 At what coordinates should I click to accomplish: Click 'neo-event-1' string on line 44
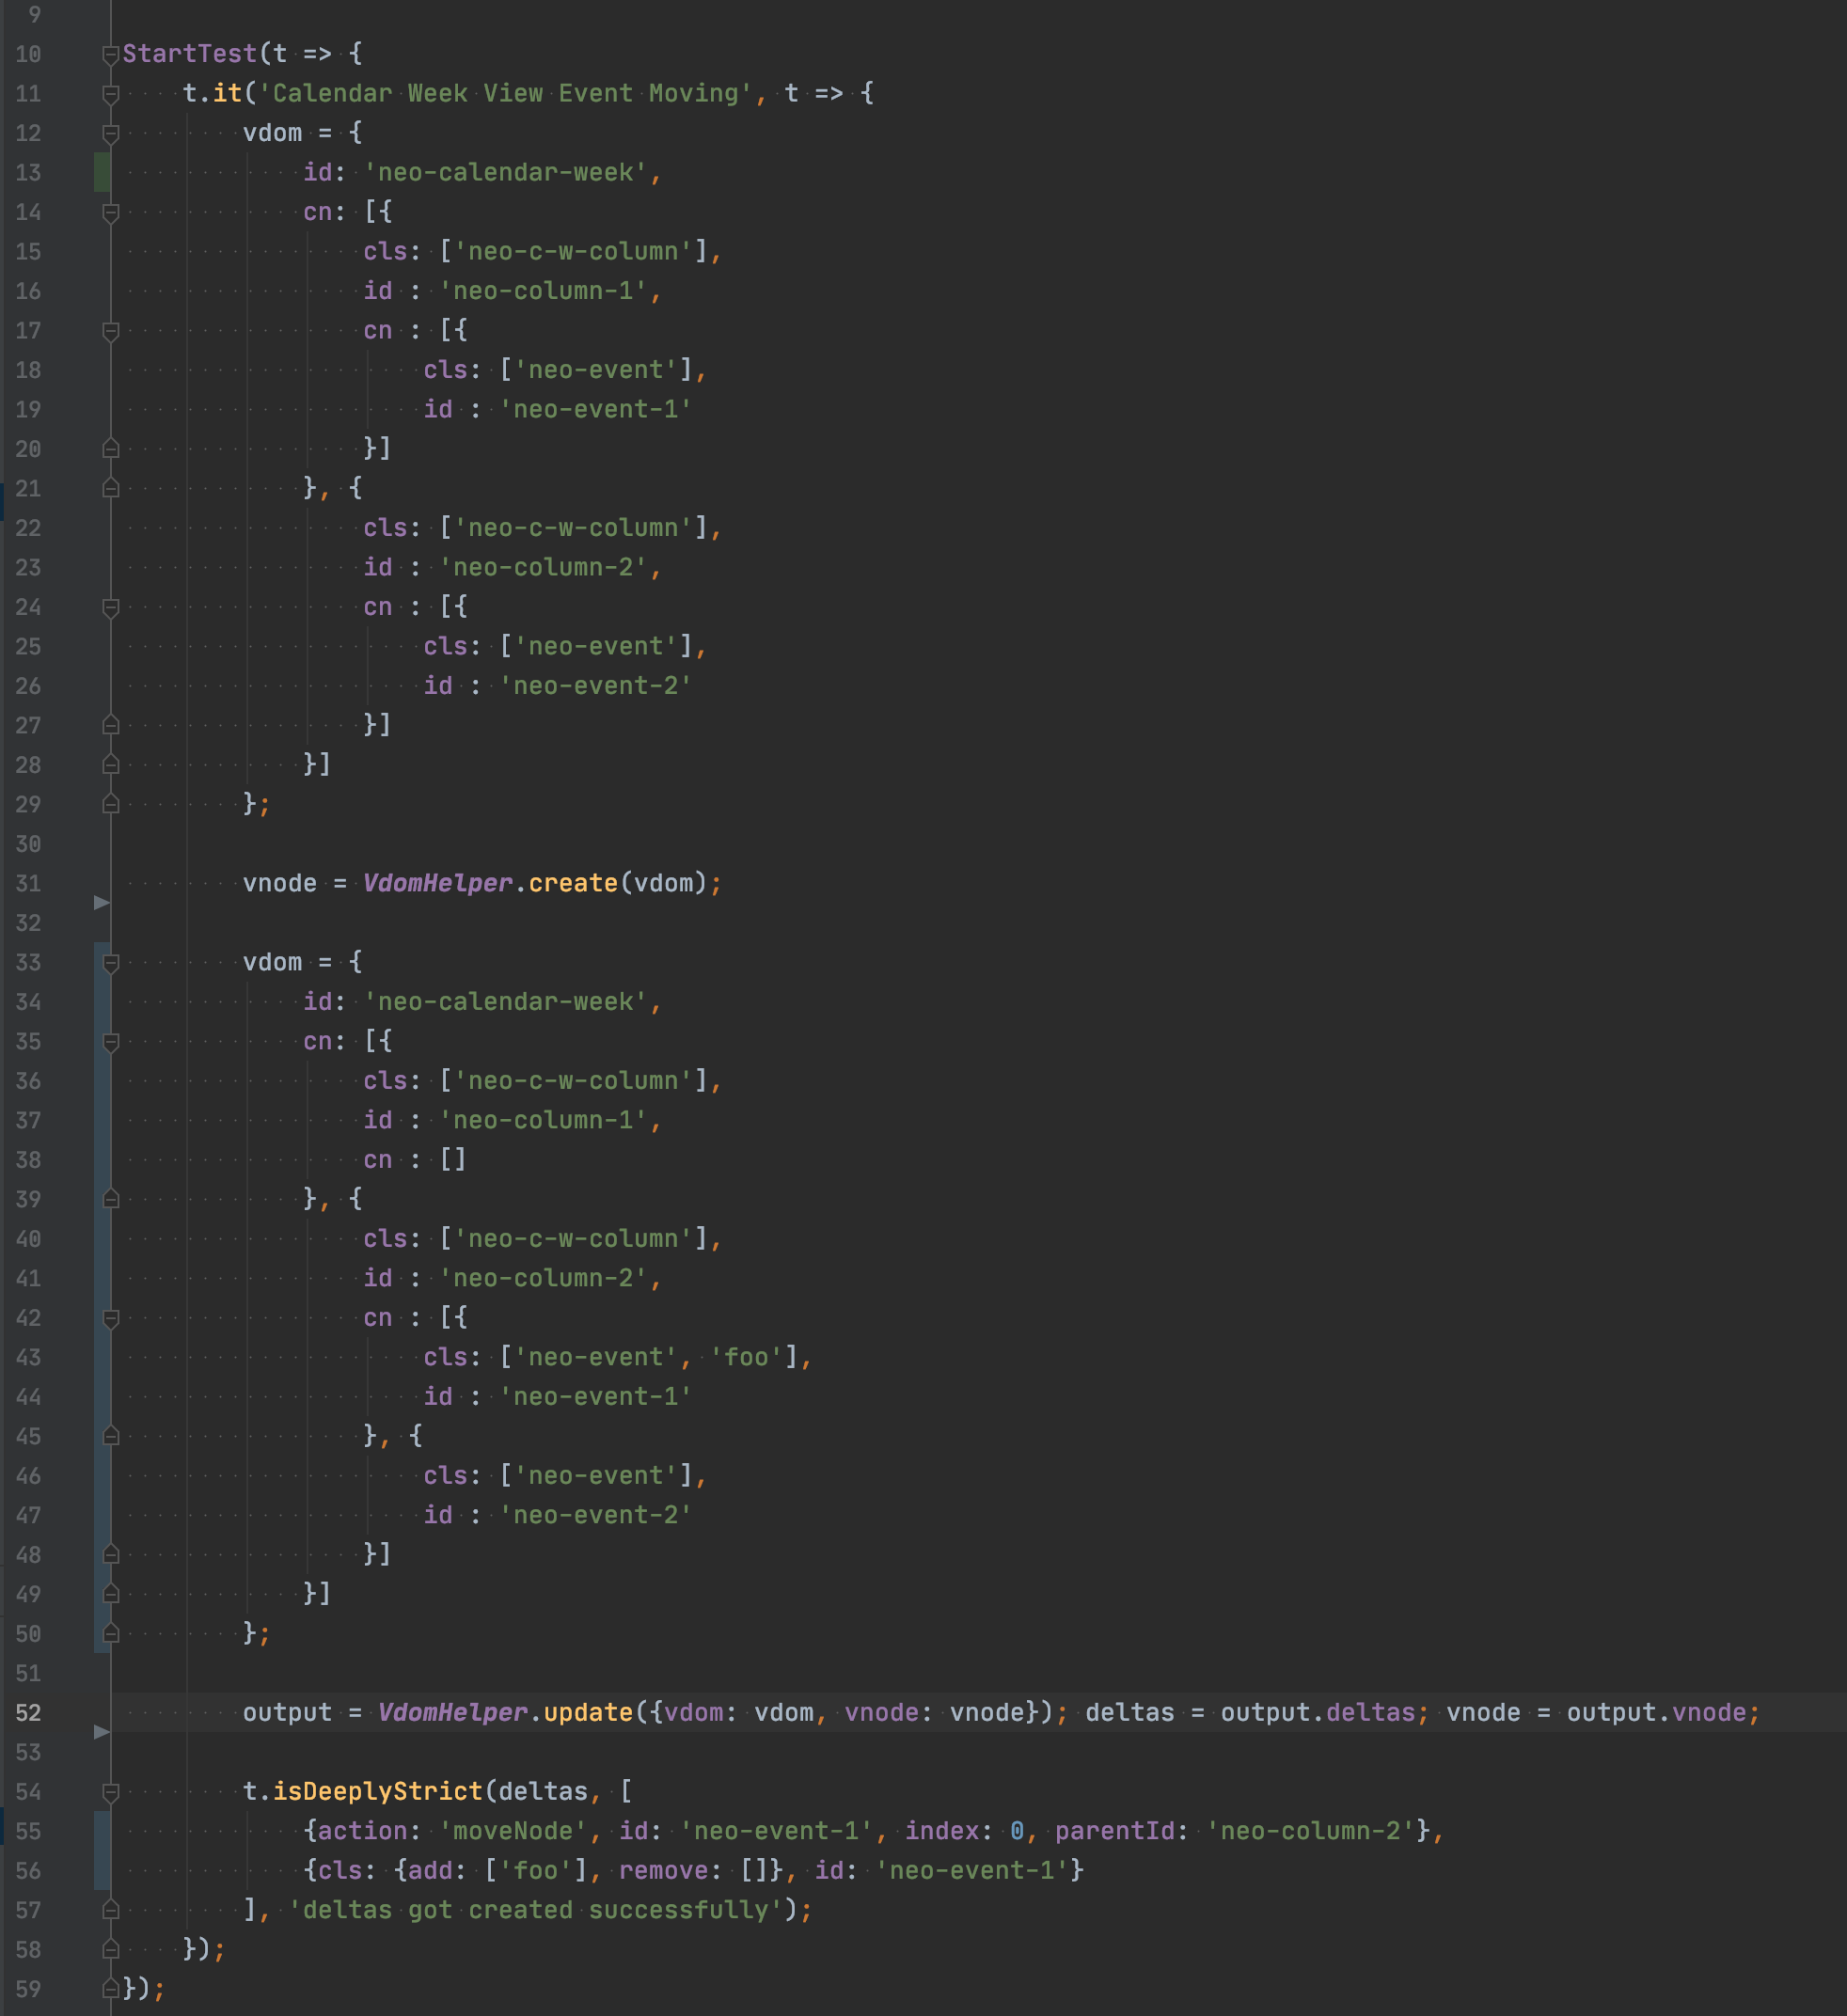coord(596,1396)
